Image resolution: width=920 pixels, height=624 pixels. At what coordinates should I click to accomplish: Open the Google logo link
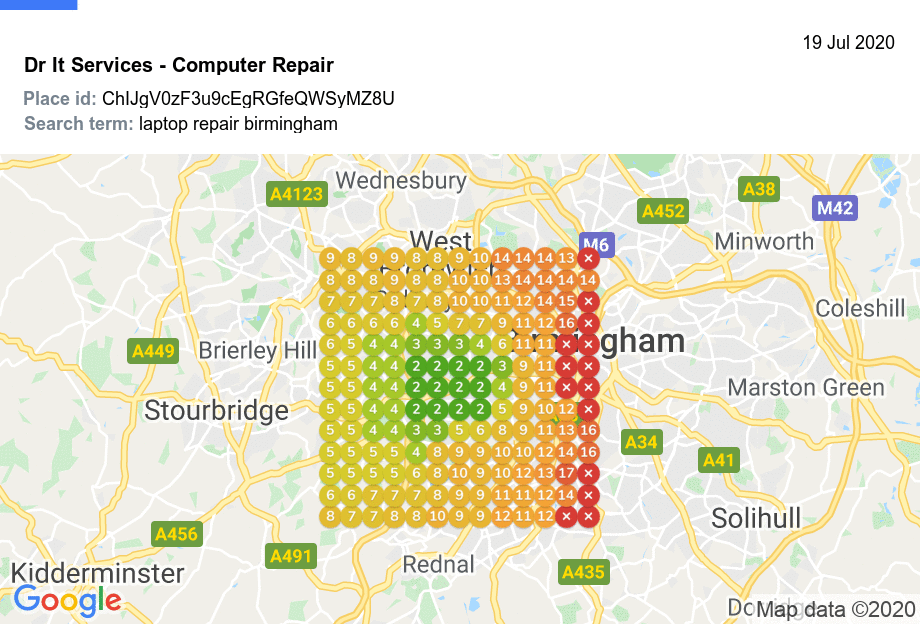(x=67, y=600)
